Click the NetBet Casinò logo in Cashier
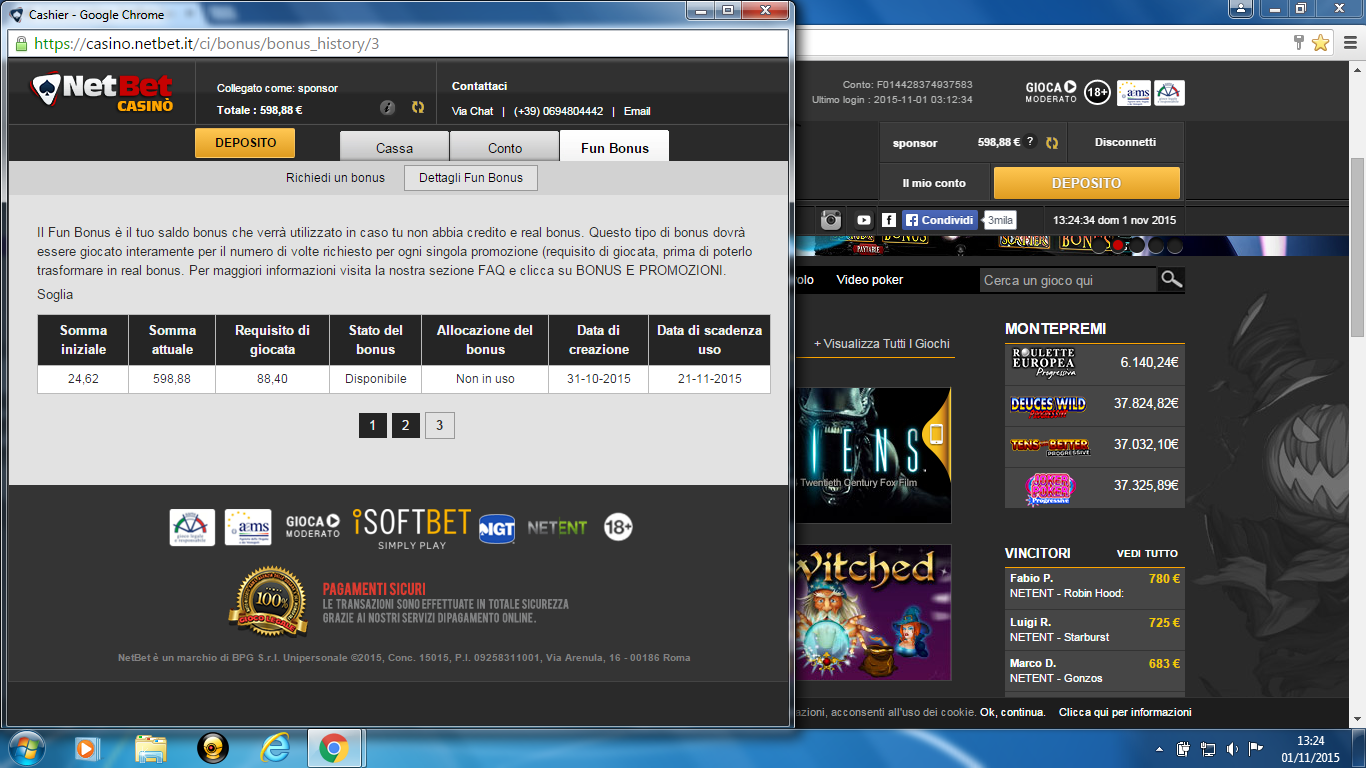Screen dimensions: 1366x768 101,92
